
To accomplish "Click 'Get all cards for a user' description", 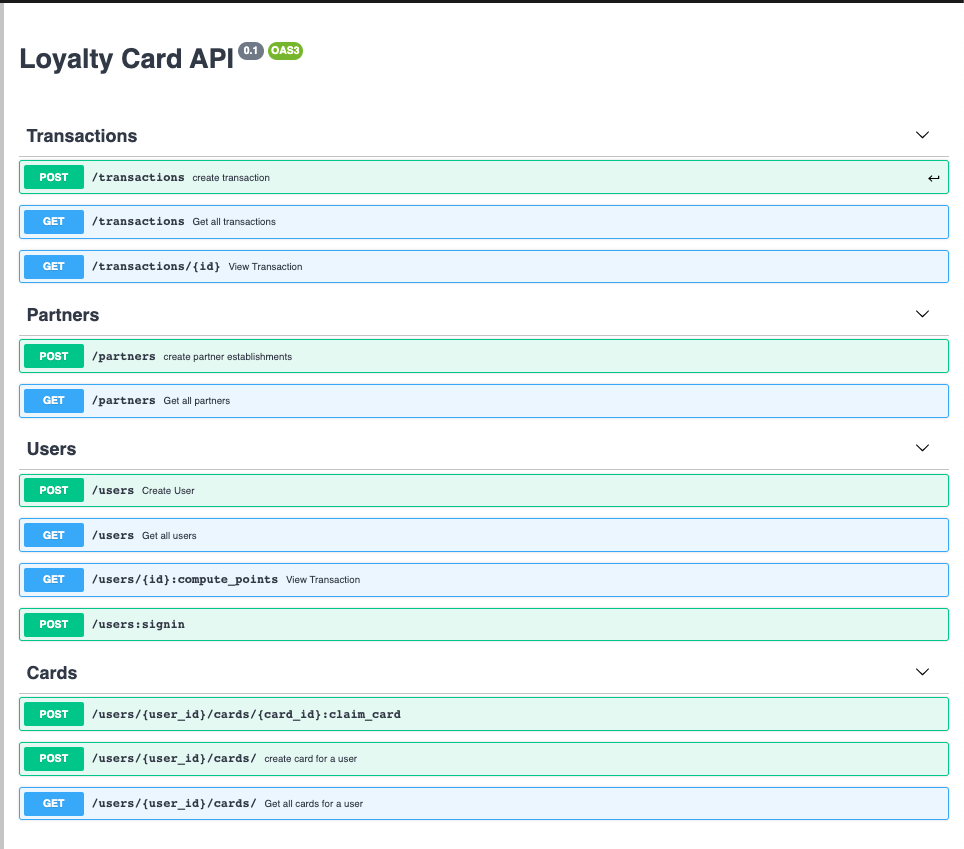I will [314, 804].
